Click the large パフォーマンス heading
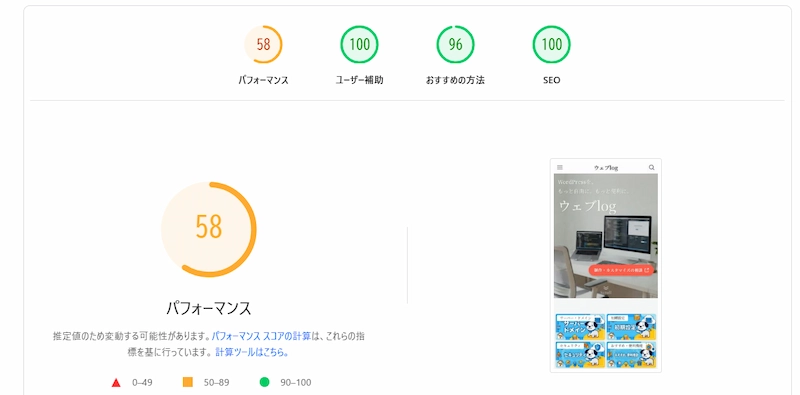Screen dimensions: 800x395 (209, 308)
